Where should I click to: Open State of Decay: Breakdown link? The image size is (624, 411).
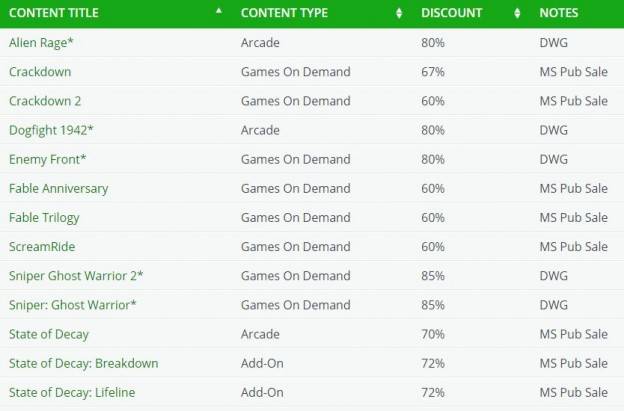pyautogui.click(x=84, y=363)
